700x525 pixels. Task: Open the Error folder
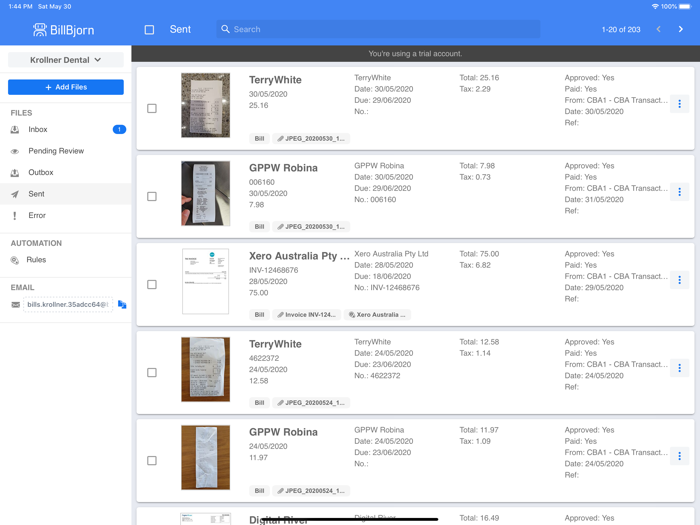click(66, 215)
